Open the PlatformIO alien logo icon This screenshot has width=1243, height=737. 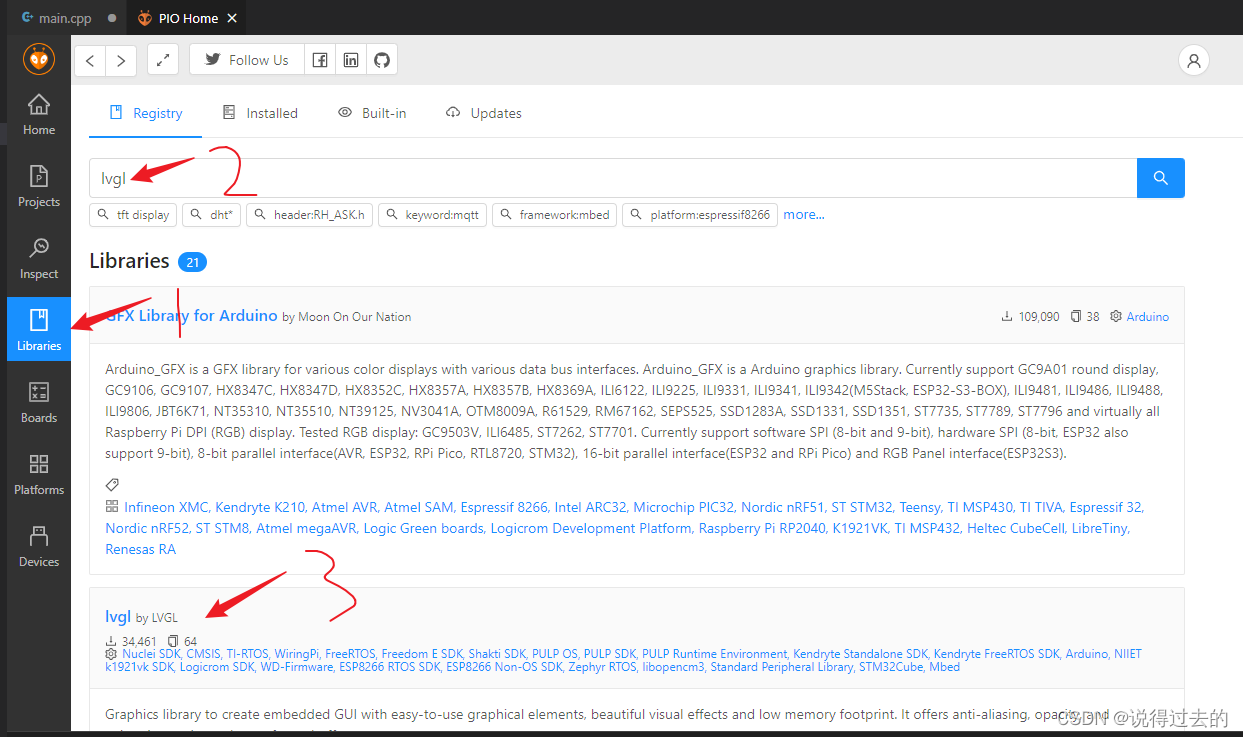[39, 59]
